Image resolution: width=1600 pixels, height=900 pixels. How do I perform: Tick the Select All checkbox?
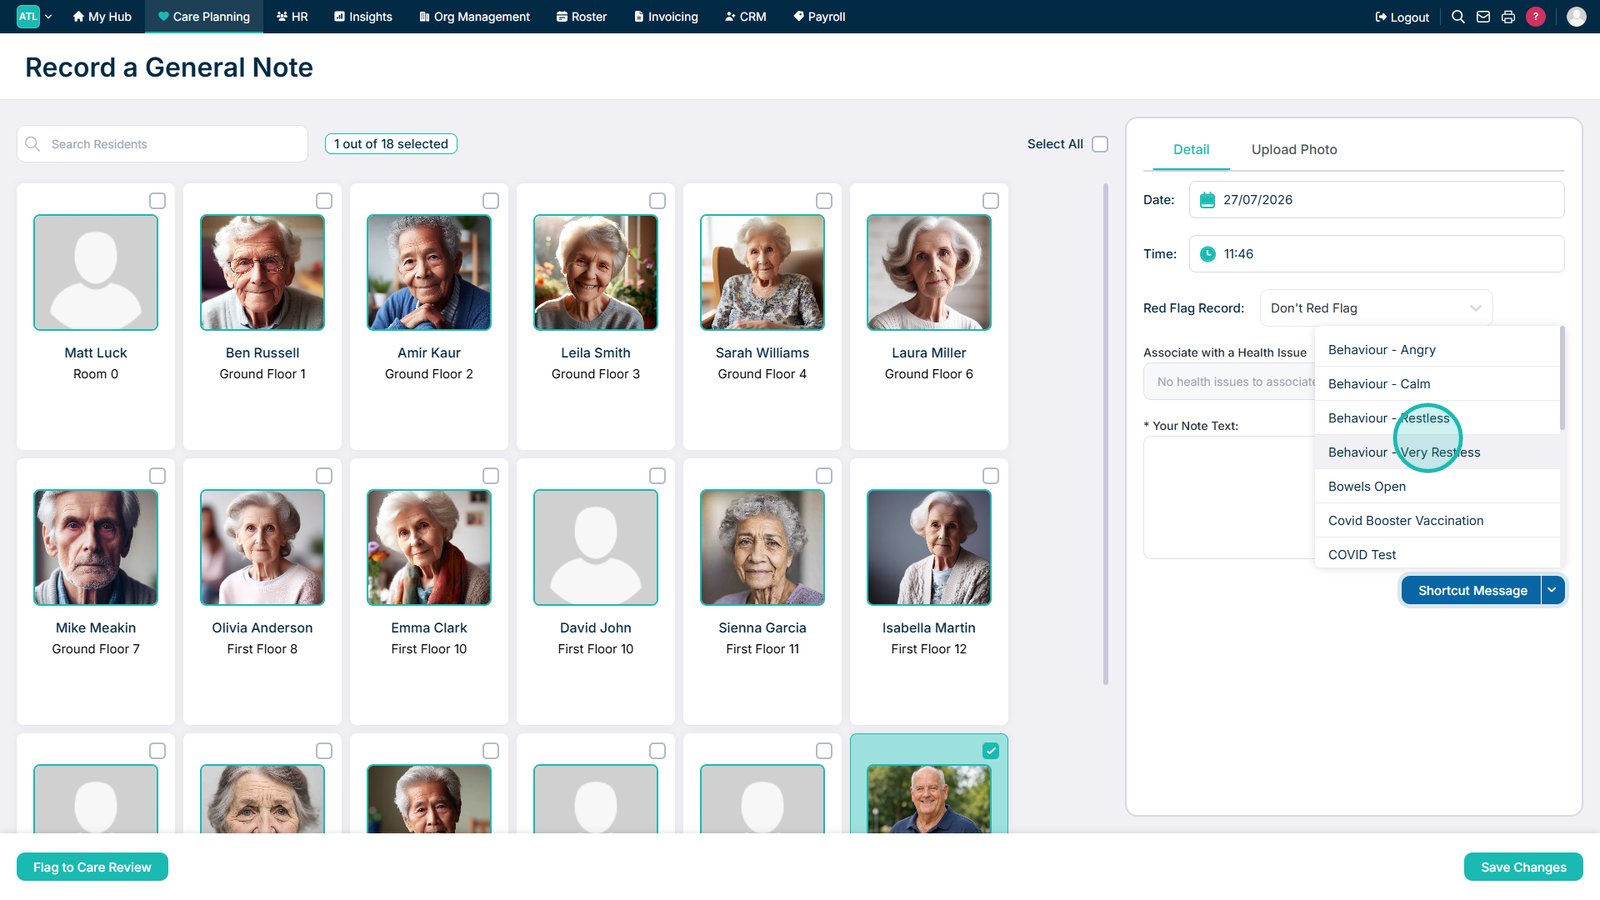pos(1100,144)
